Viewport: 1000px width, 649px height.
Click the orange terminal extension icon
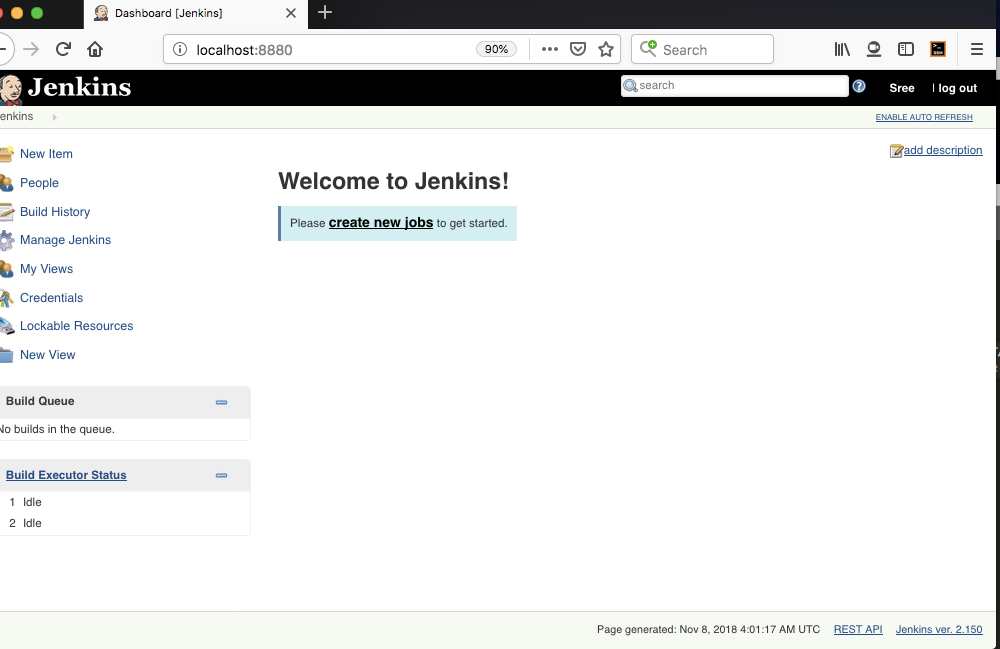[938, 49]
